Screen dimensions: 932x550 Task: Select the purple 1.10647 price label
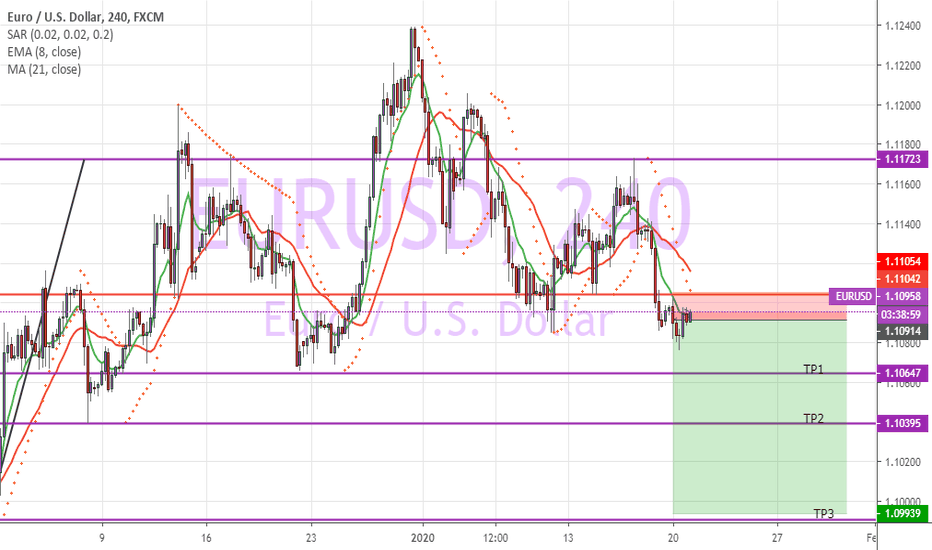[901, 373]
